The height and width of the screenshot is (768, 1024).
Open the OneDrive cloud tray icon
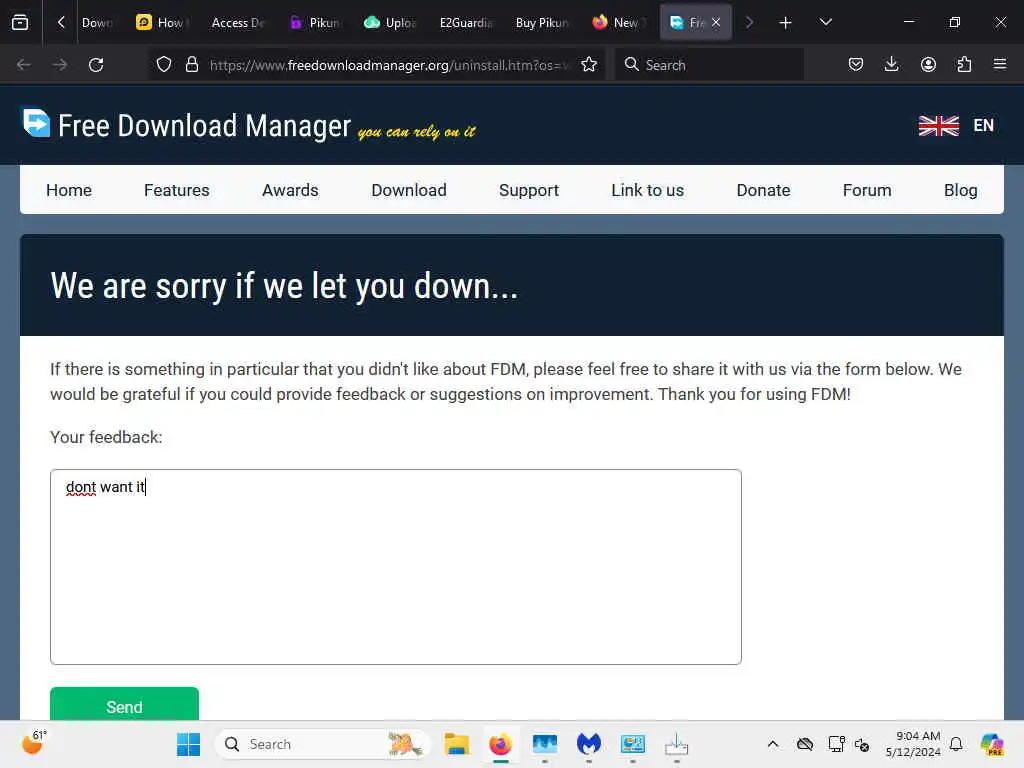805,744
